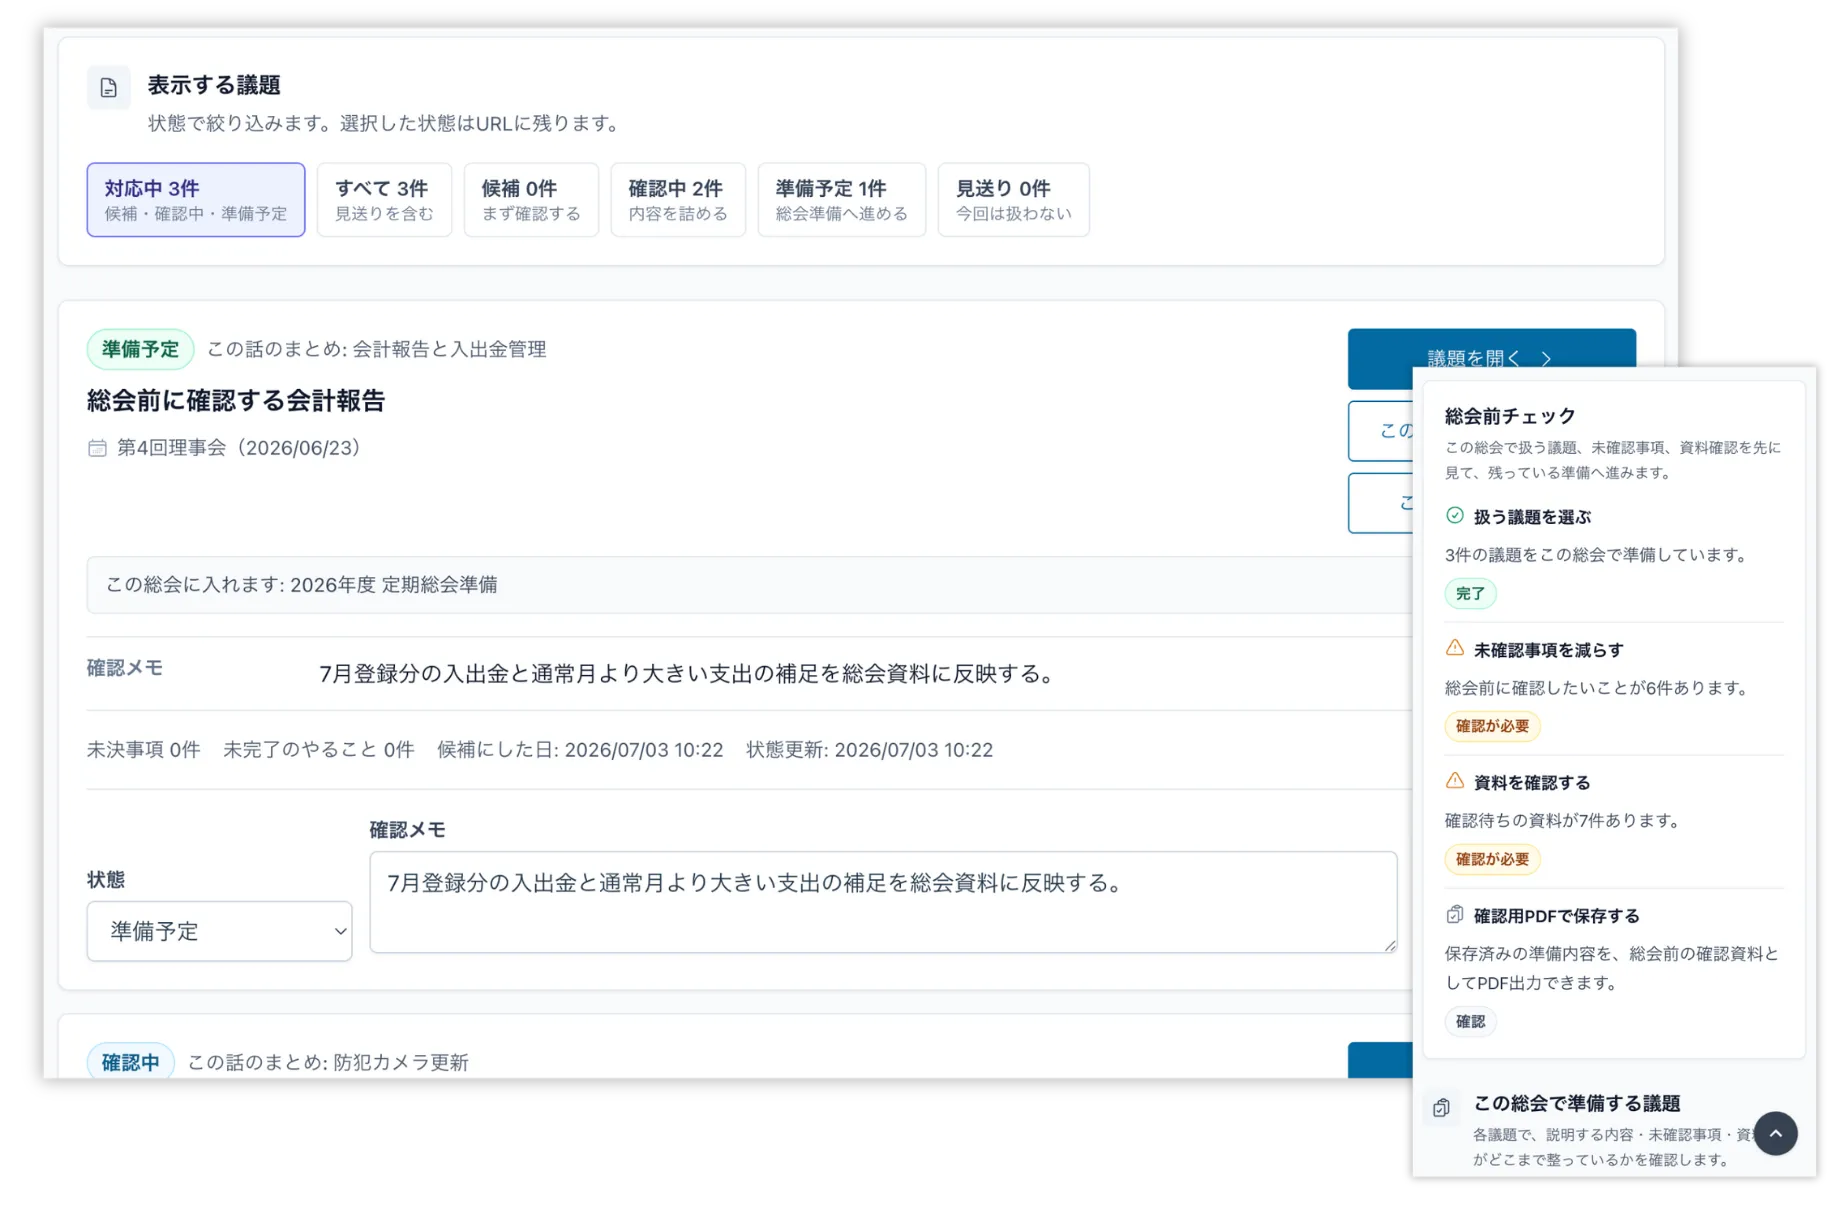
Task: Click the calendar icon next to 第4回理事会
Action: pyautogui.click(x=97, y=448)
